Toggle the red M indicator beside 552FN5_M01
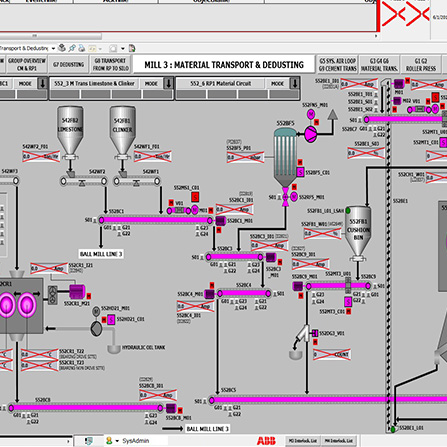 coord(317,122)
